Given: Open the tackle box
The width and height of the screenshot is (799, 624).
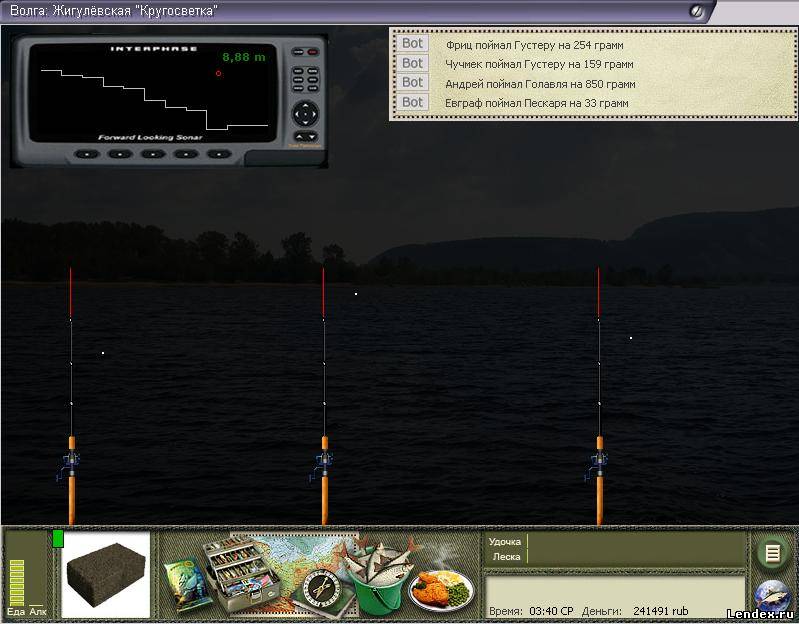Looking at the screenshot, I should [241, 576].
